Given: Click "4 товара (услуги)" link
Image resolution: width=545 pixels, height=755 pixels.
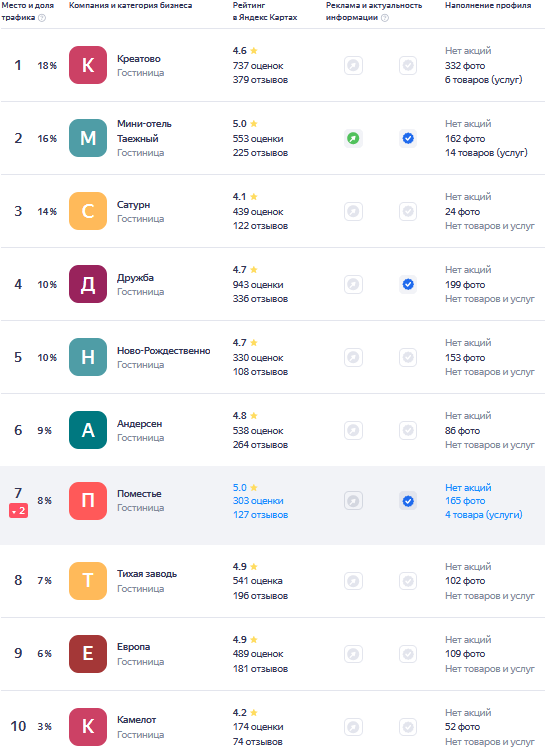Looking at the screenshot, I should tap(483, 515).
